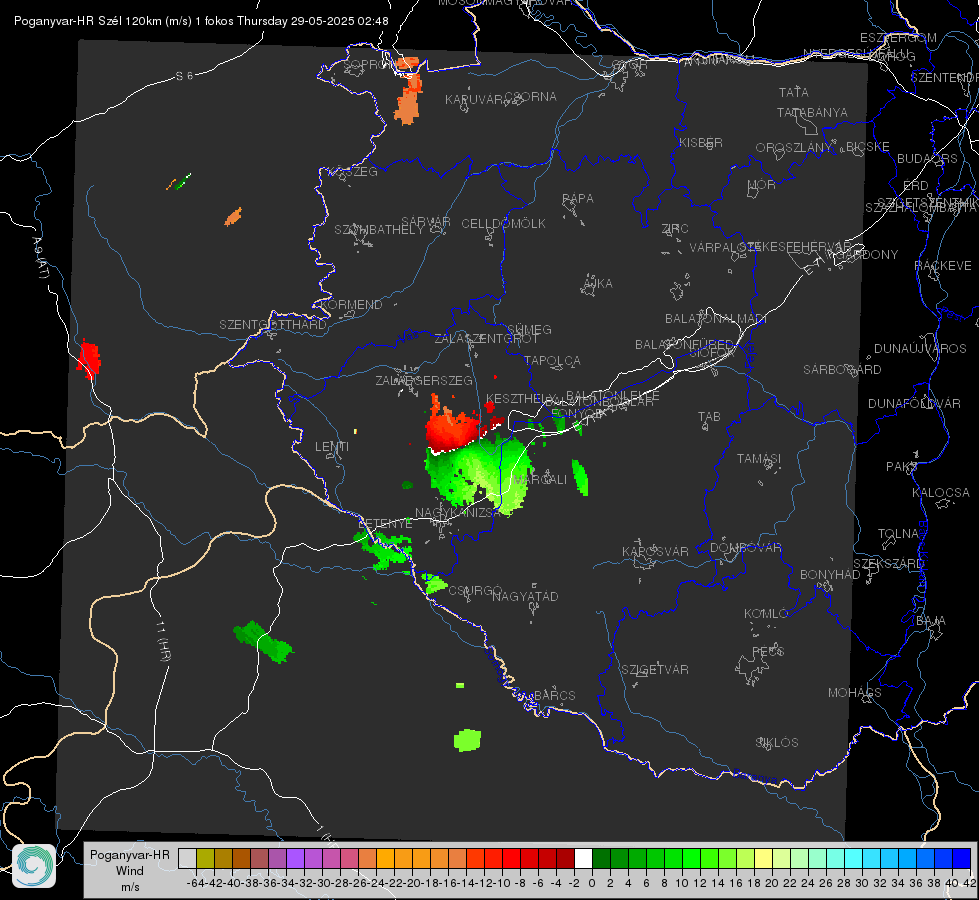Image resolution: width=979 pixels, height=900 pixels.
Task: Click the SZIGETVÁR town label
Action: pos(655,669)
